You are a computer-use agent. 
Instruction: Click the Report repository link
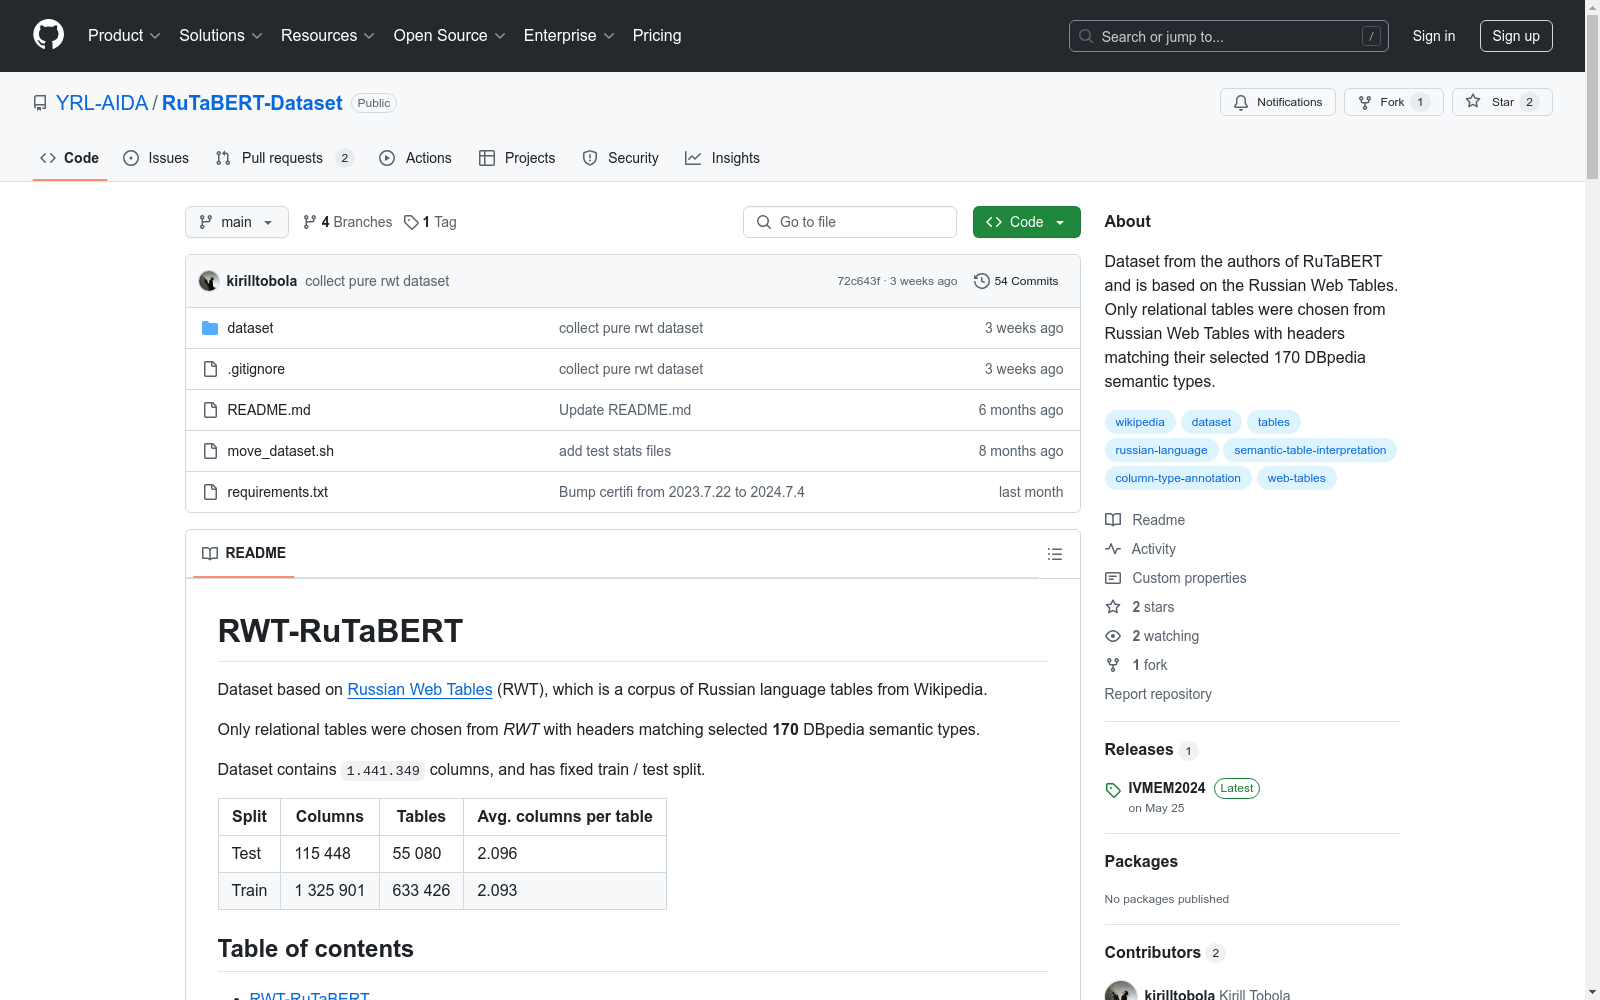pos(1158,694)
